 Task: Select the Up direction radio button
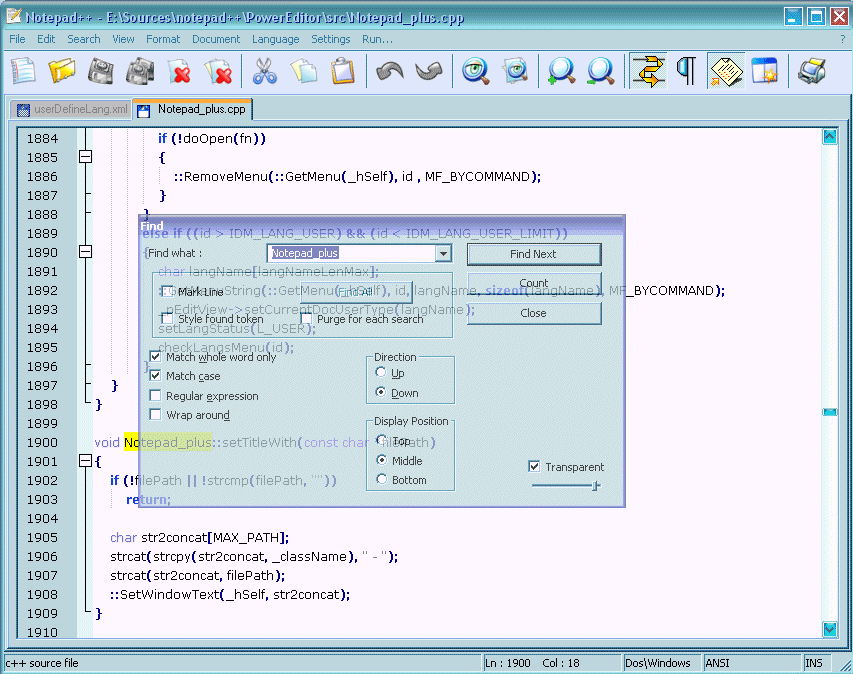[x=381, y=372]
